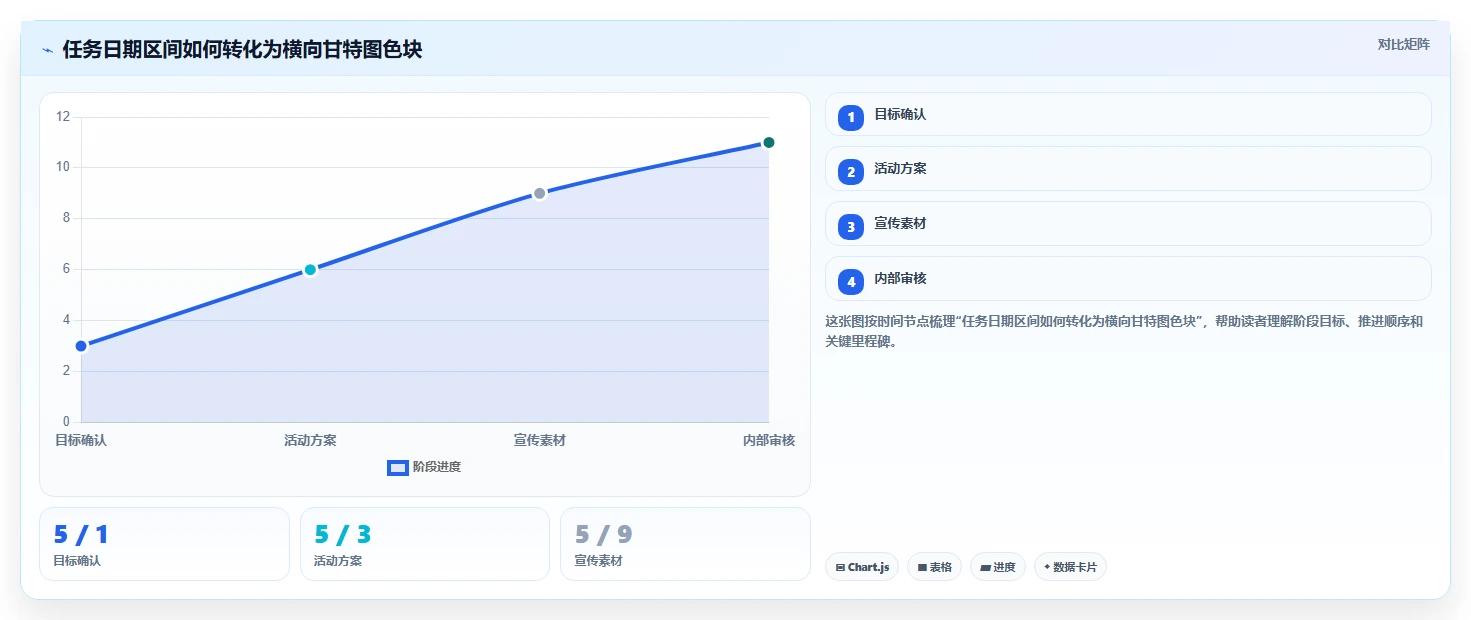
Task: Click the number 4 badge for 内部审核
Action: click(x=851, y=282)
